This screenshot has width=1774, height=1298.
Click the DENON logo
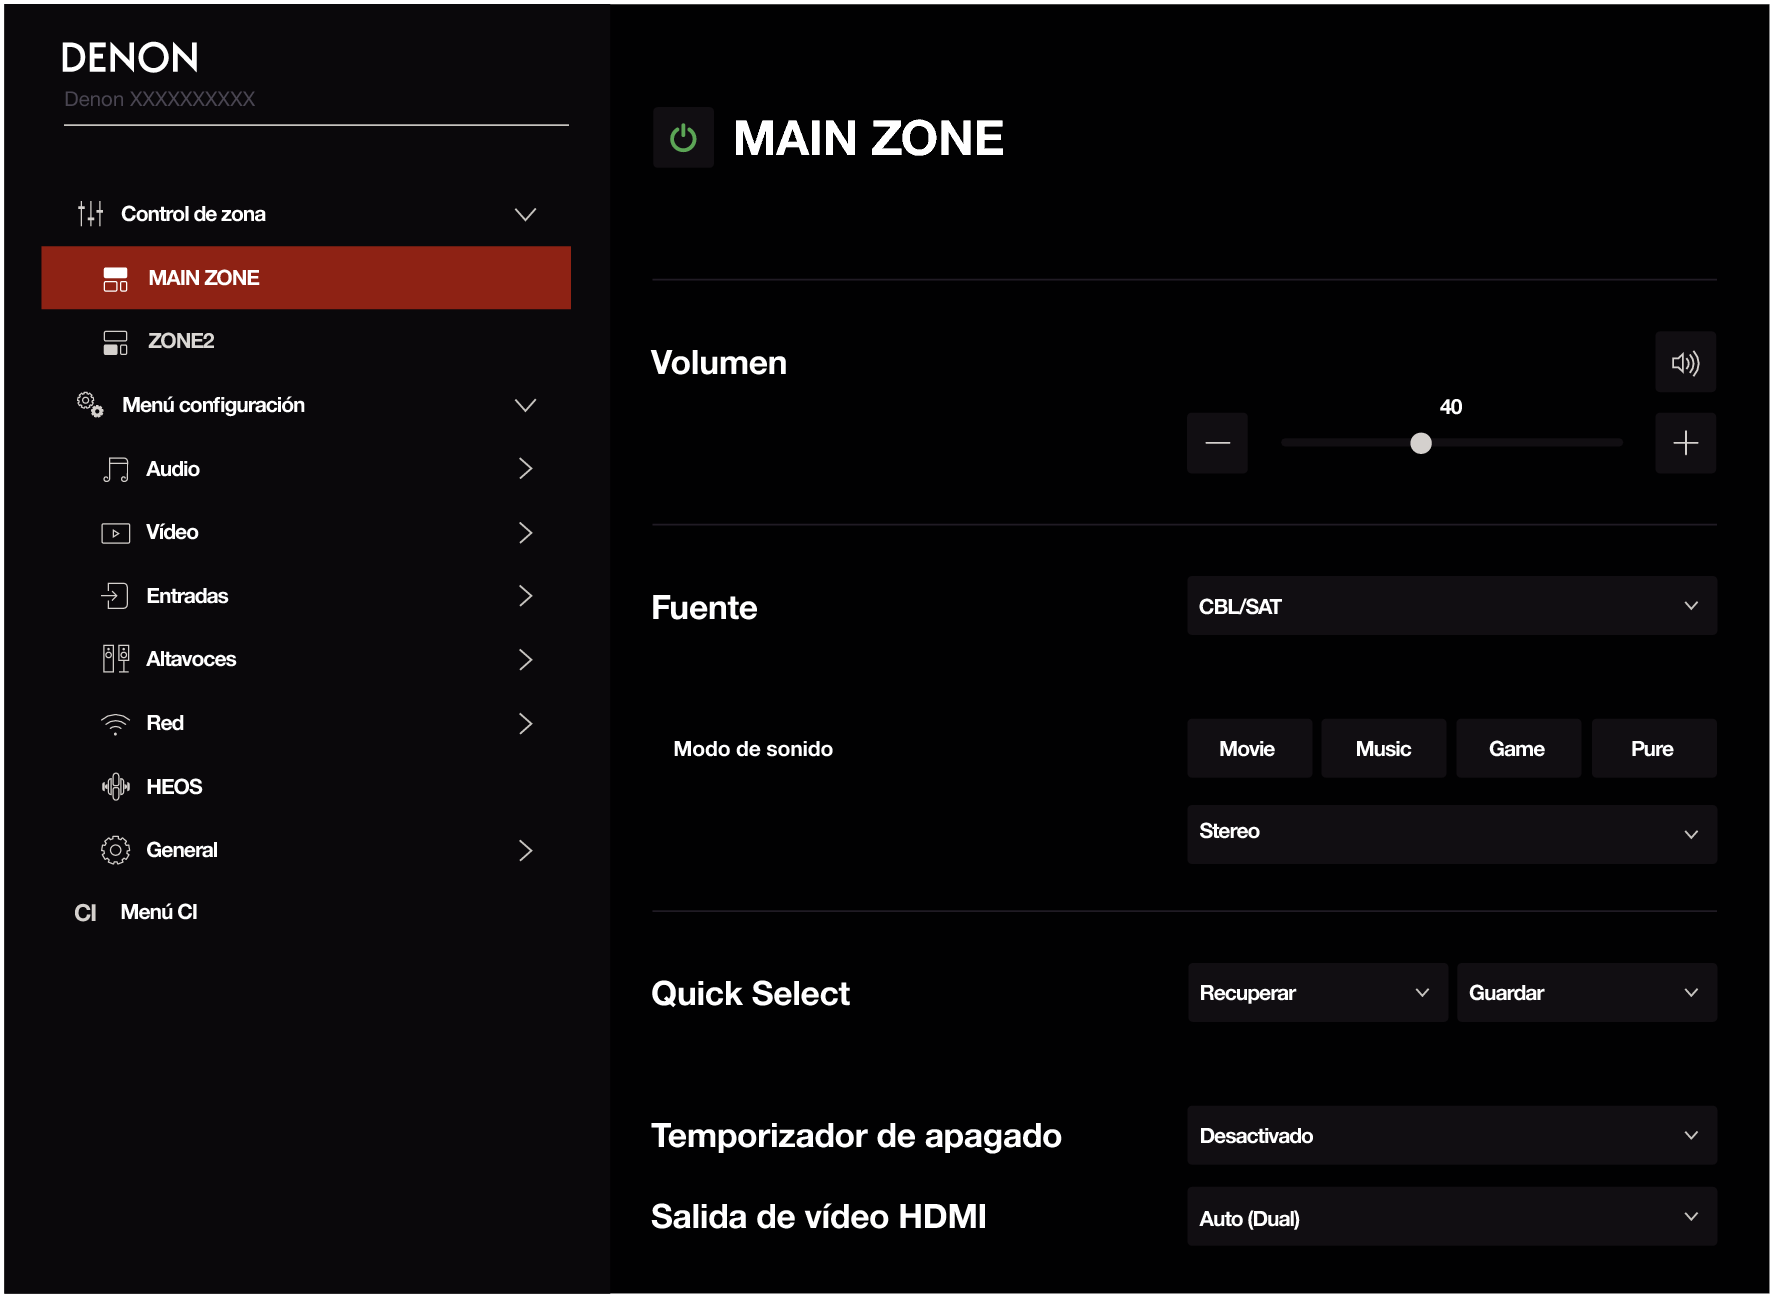(130, 58)
